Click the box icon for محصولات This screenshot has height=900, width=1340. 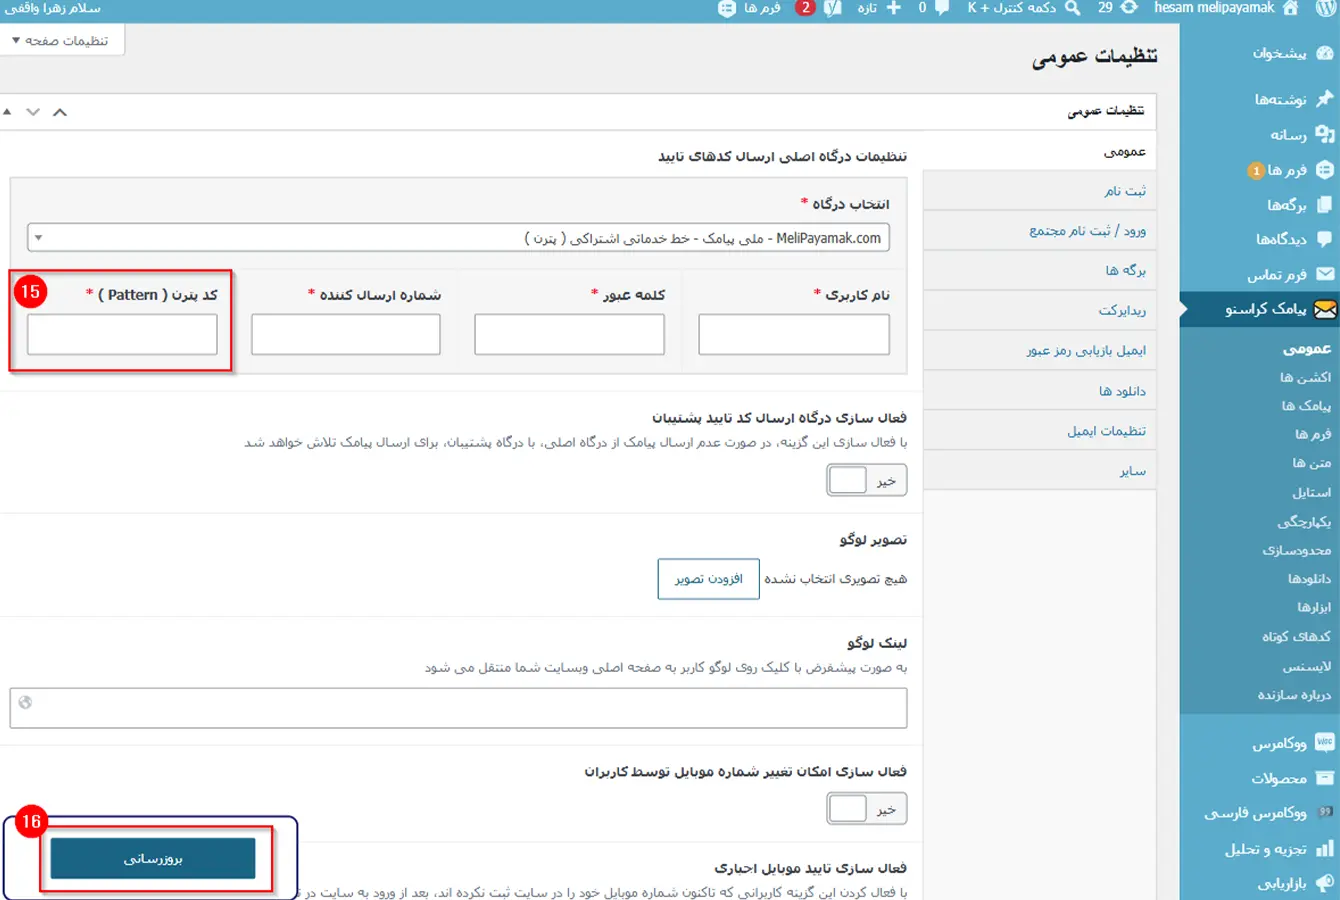click(x=1325, y=778)
